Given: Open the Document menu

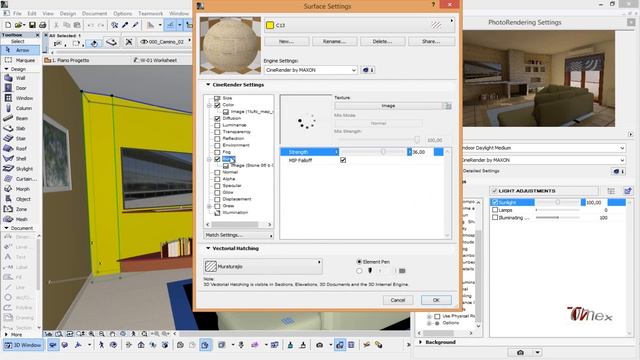Looking at the screenshot, I should point(94,13).
